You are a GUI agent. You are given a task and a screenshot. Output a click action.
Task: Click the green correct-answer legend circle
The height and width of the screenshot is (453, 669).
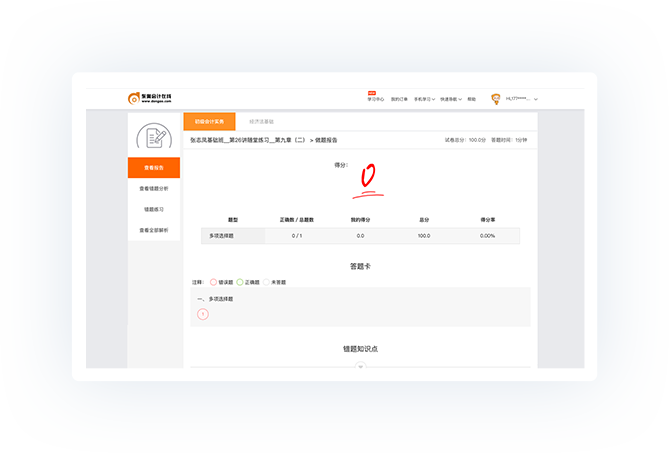pyautogui.click(x=240, y=282)
